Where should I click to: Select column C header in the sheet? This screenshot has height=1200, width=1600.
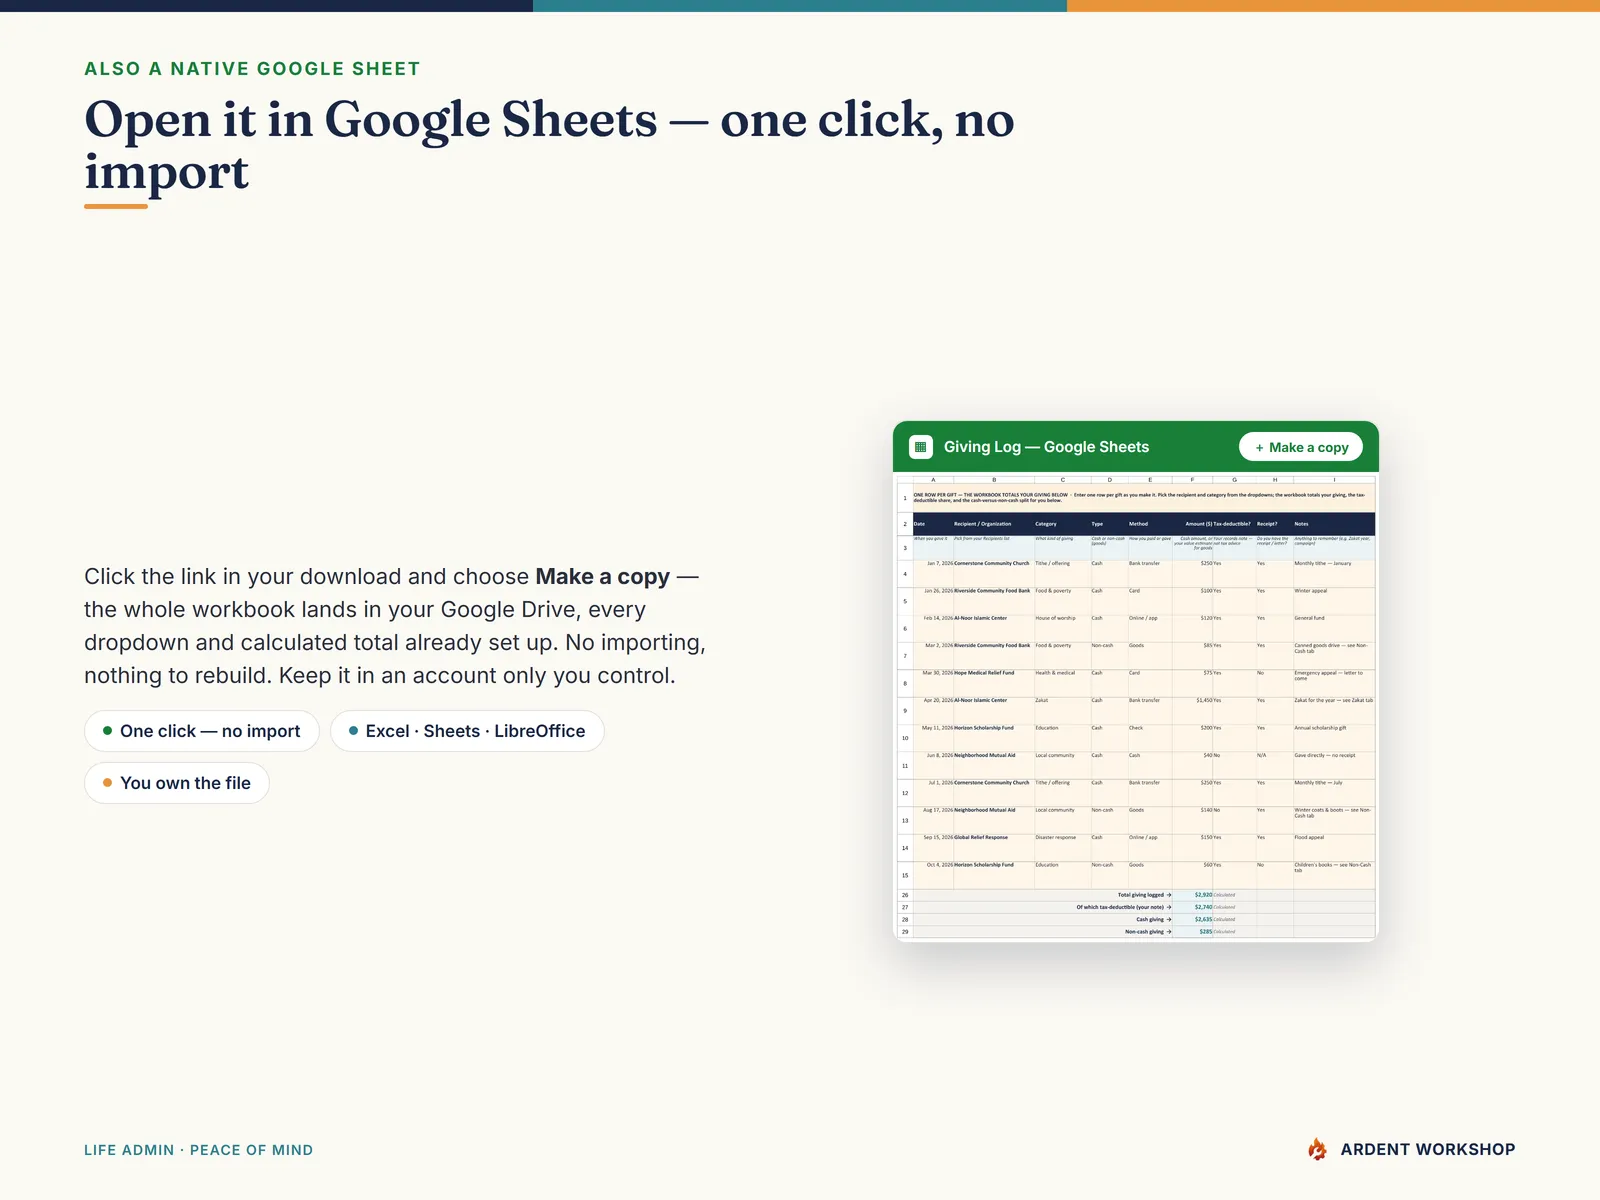pyautogui.click(x=1062, y=480)
